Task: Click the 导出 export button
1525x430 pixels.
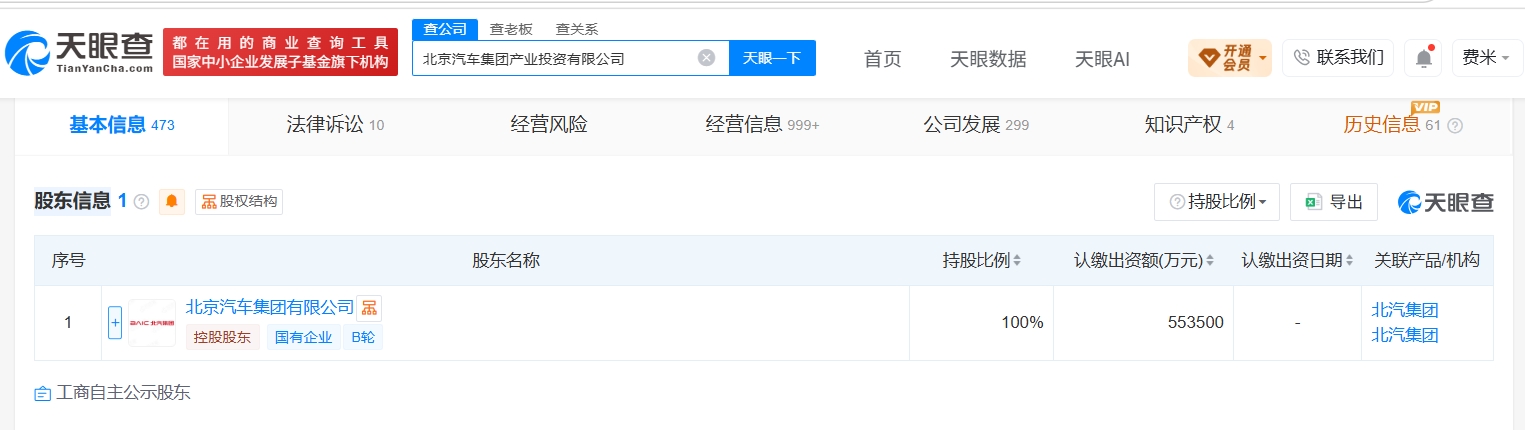Action: coord(1334,202)
